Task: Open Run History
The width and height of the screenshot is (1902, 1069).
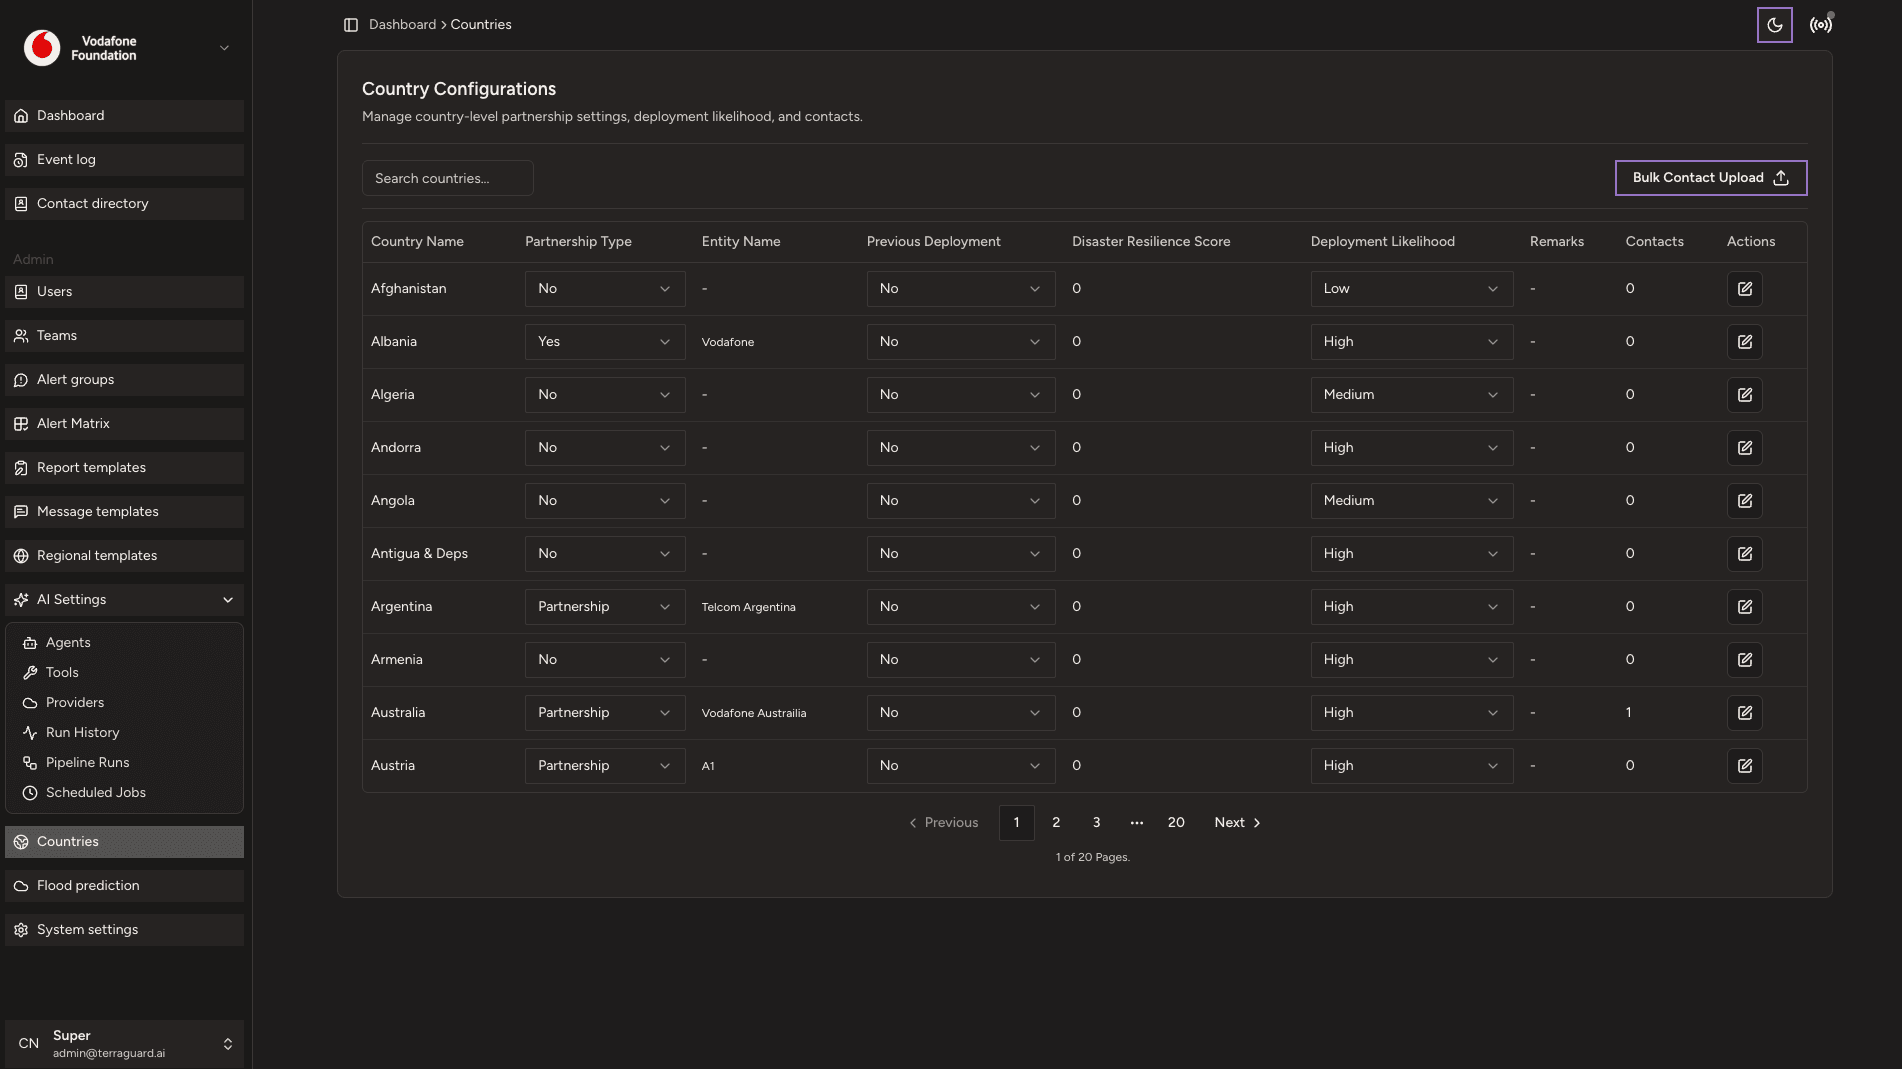Action: click(x=124, y=733)
